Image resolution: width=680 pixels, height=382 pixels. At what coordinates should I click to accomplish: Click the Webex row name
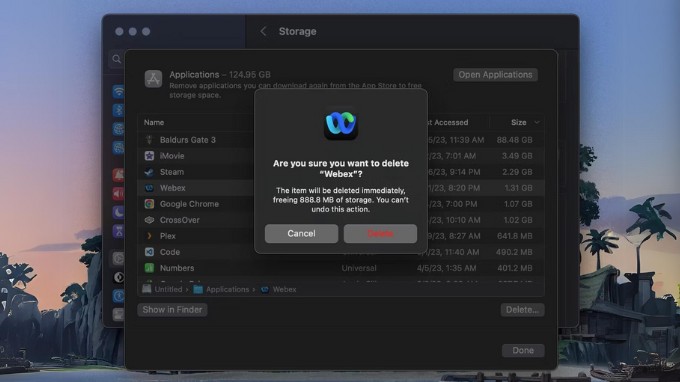coord(173,188)
